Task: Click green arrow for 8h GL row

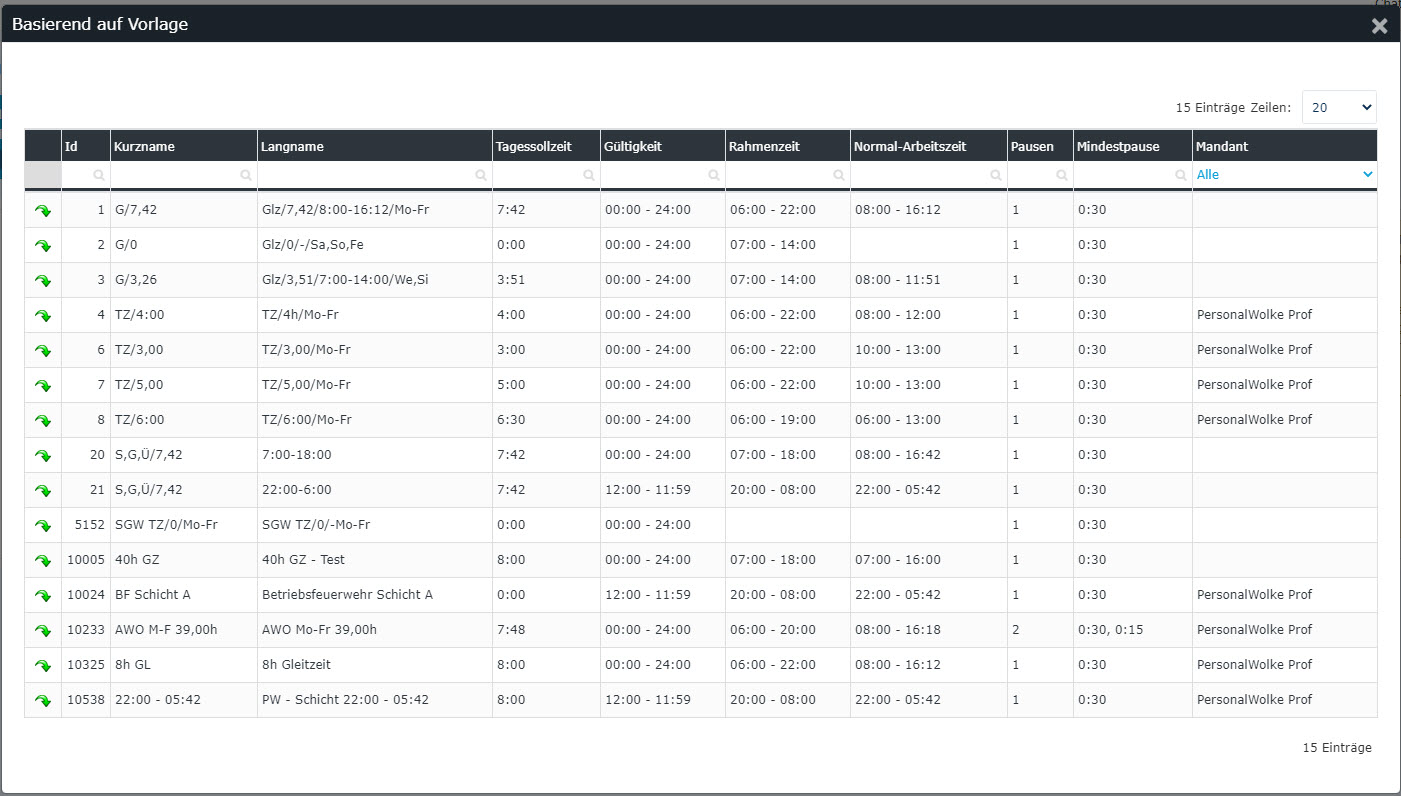Action: coord(43,666)
